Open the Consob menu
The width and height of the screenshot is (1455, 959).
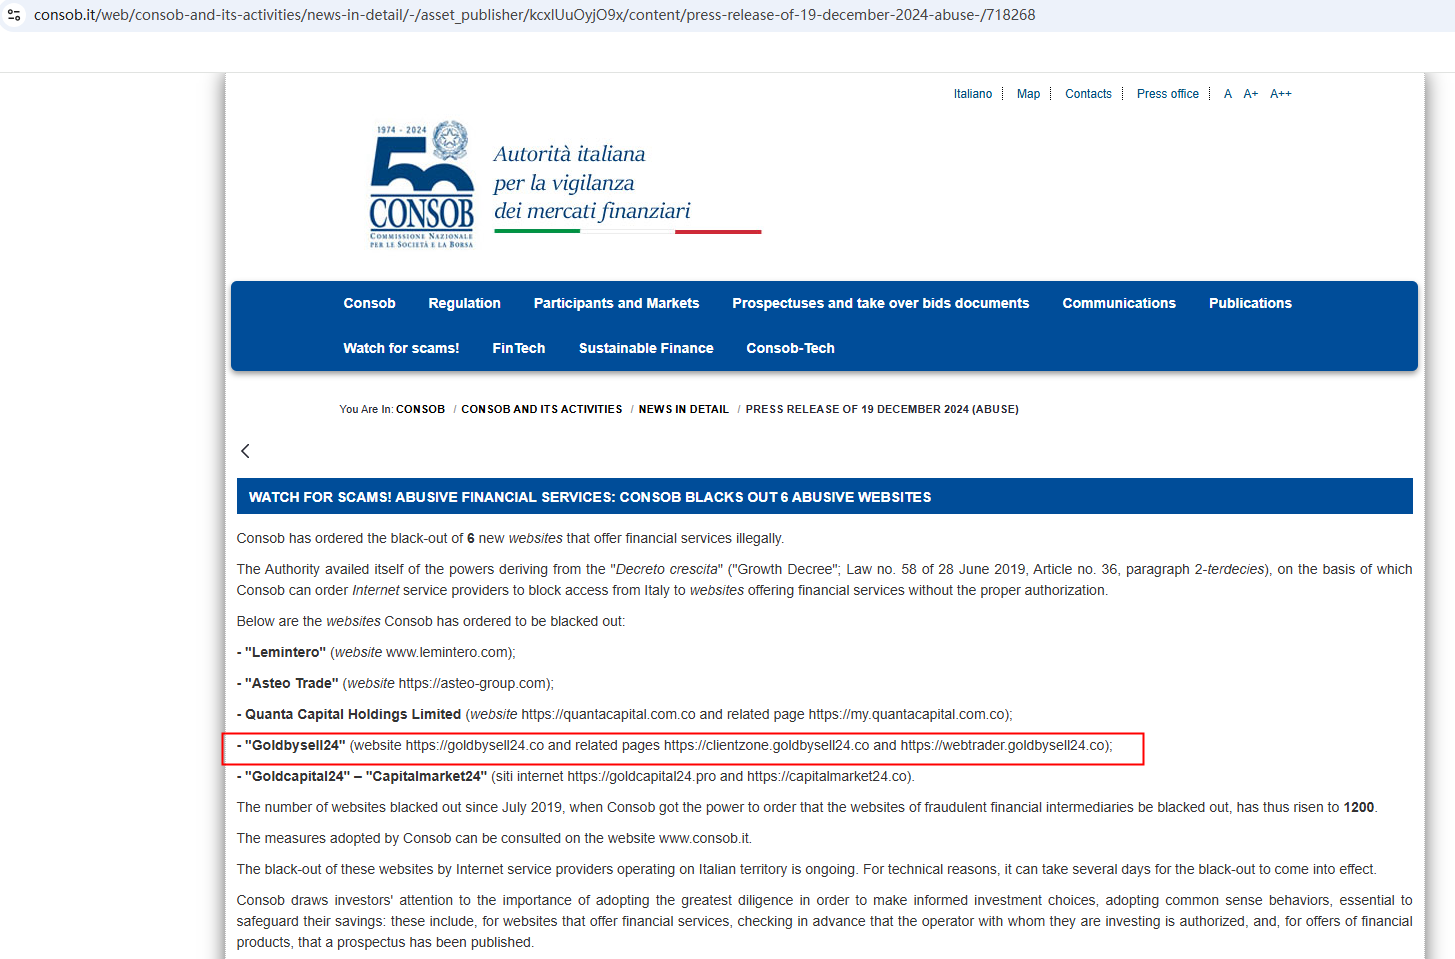(369, 303)
